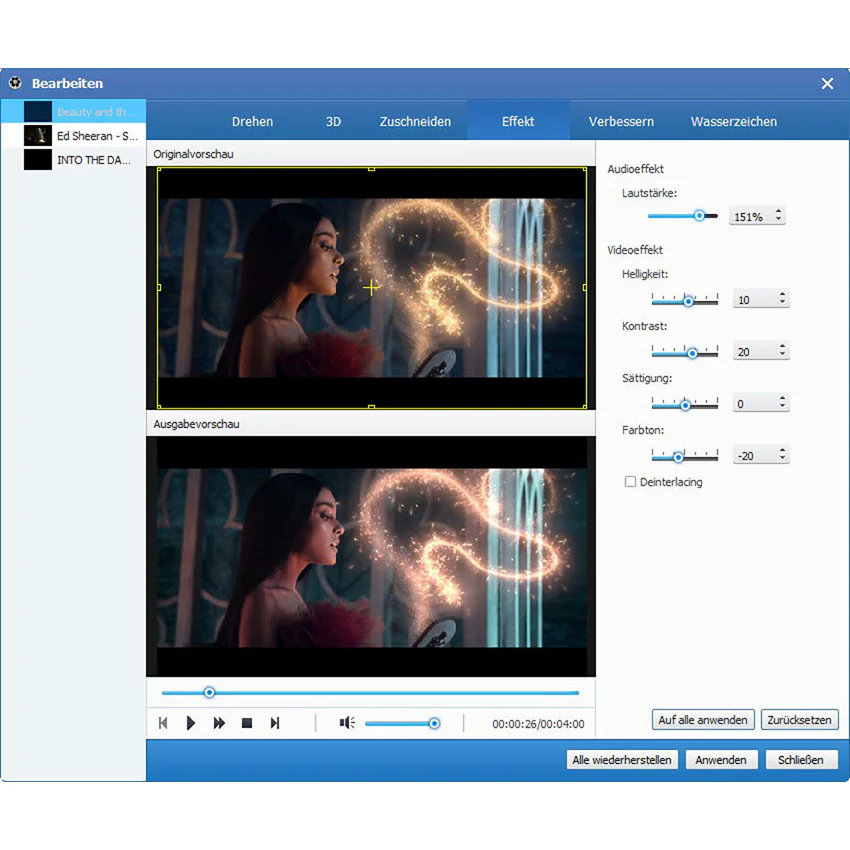Image resolution: width=850 pixels, height=850 pixels.
Task: Click the film reel app icon
Action: 15,83
